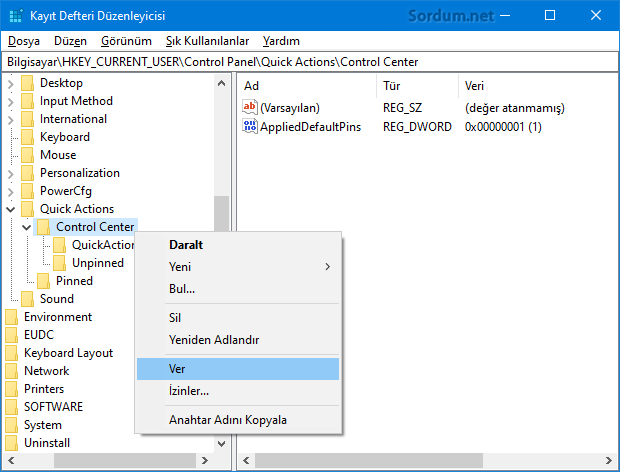Click the tree pane scroll-right arrow

(x=205, y=461)
